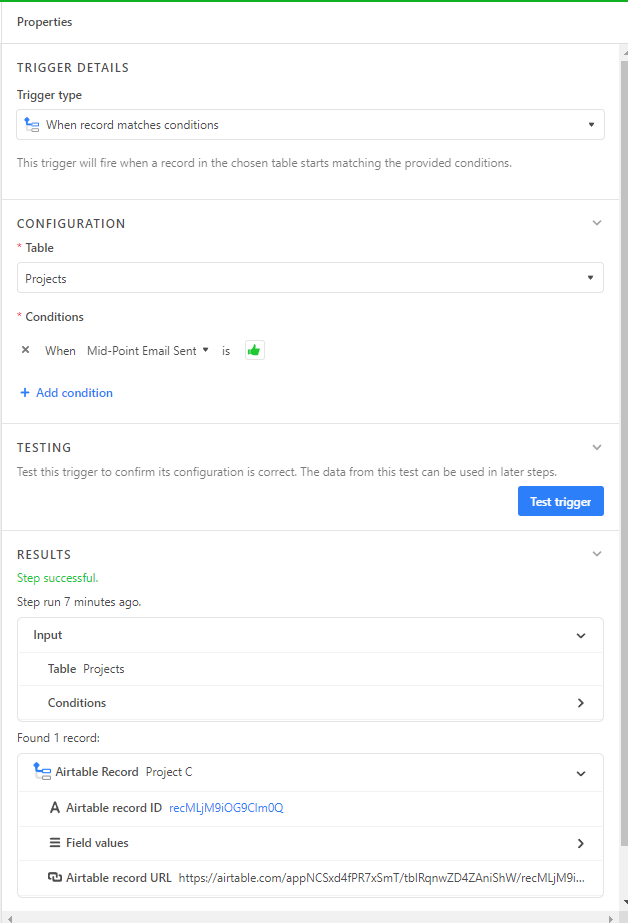Collapse the Input results panel

click(x=581, y=636)
